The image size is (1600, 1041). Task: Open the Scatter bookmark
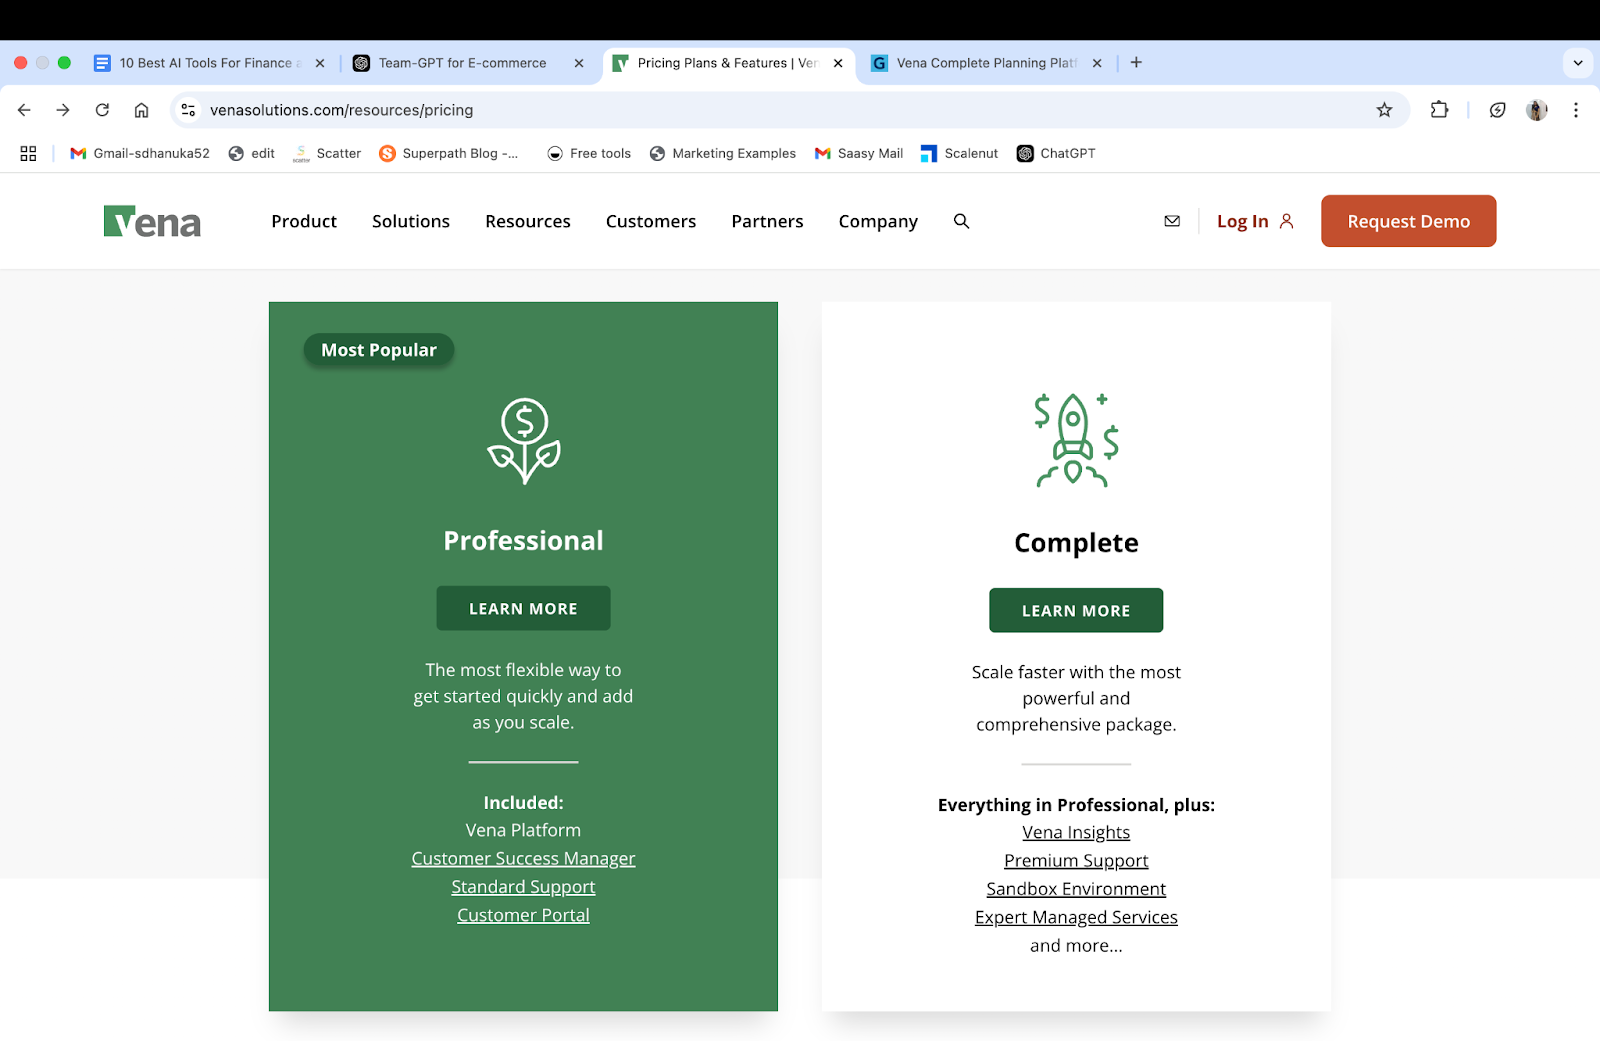(x=327, y=153)
